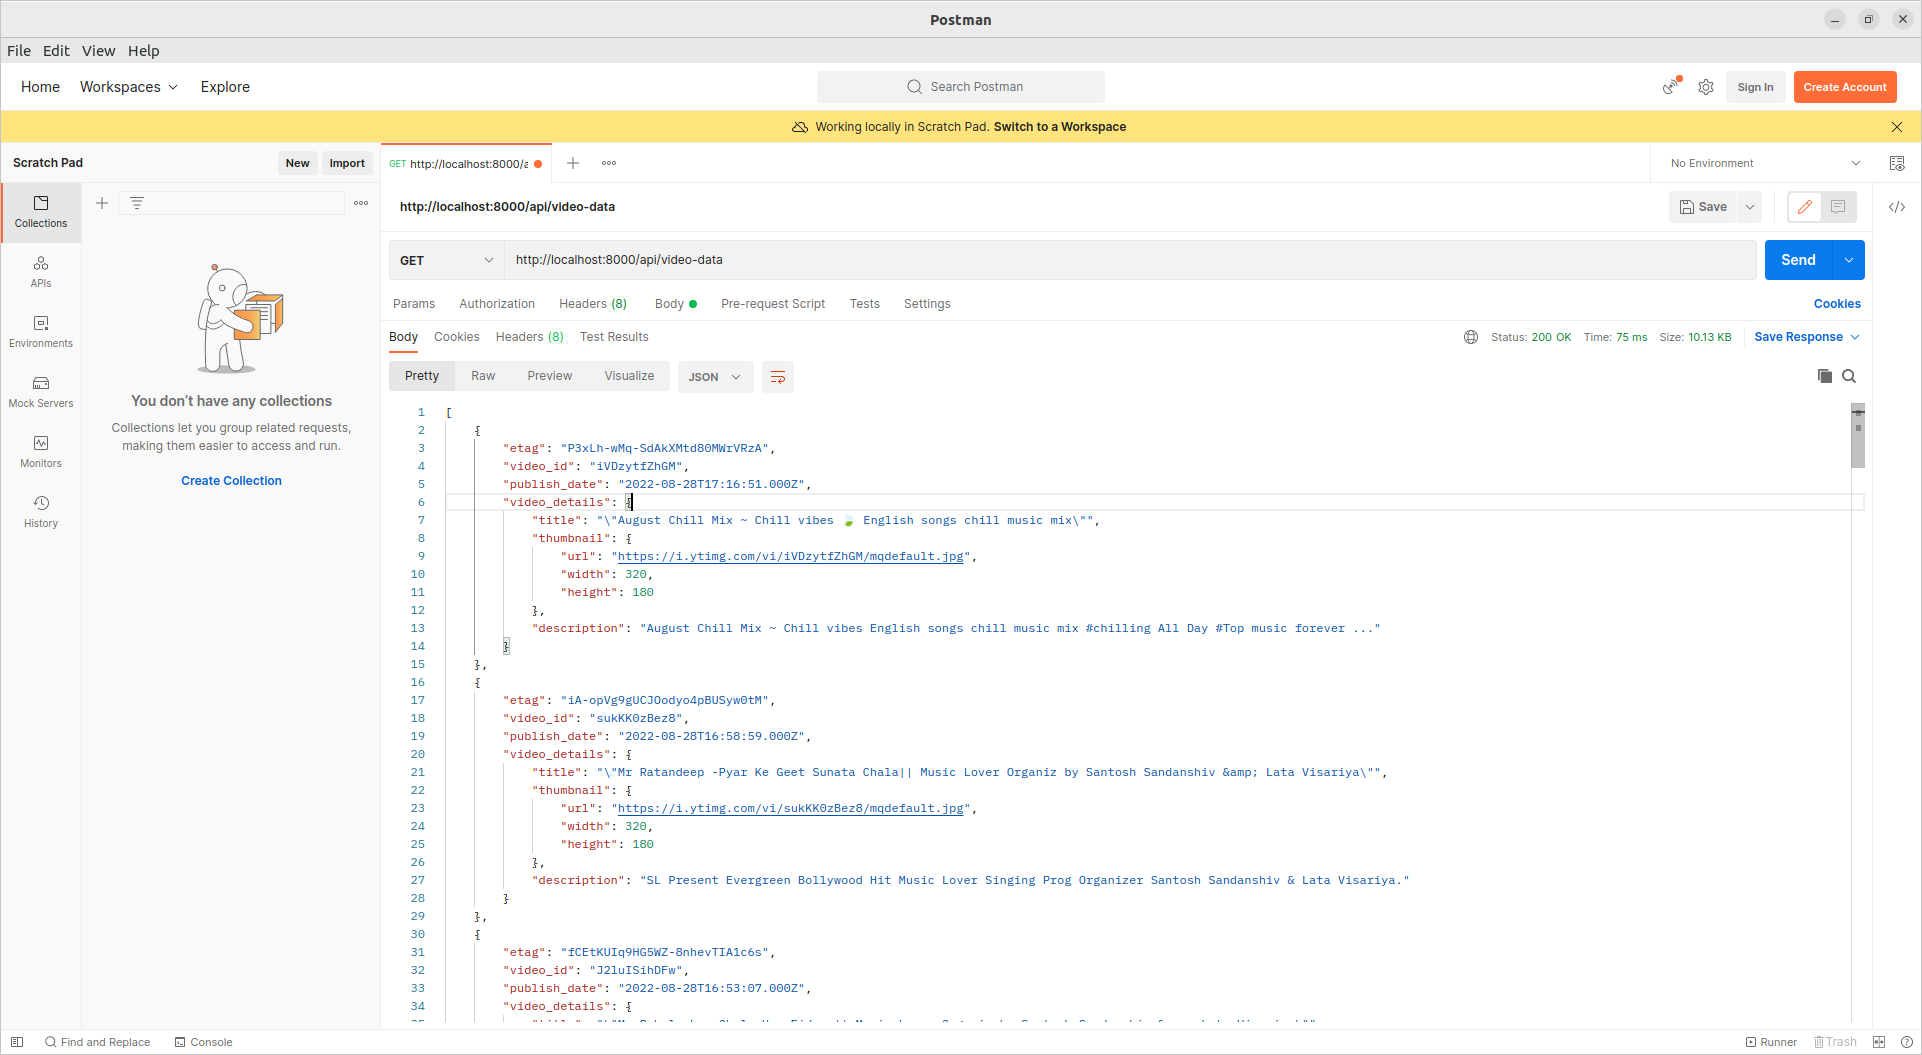Screen dimensions: 1922x1055
Task: Click the collections filter icon
Action: 137,203
